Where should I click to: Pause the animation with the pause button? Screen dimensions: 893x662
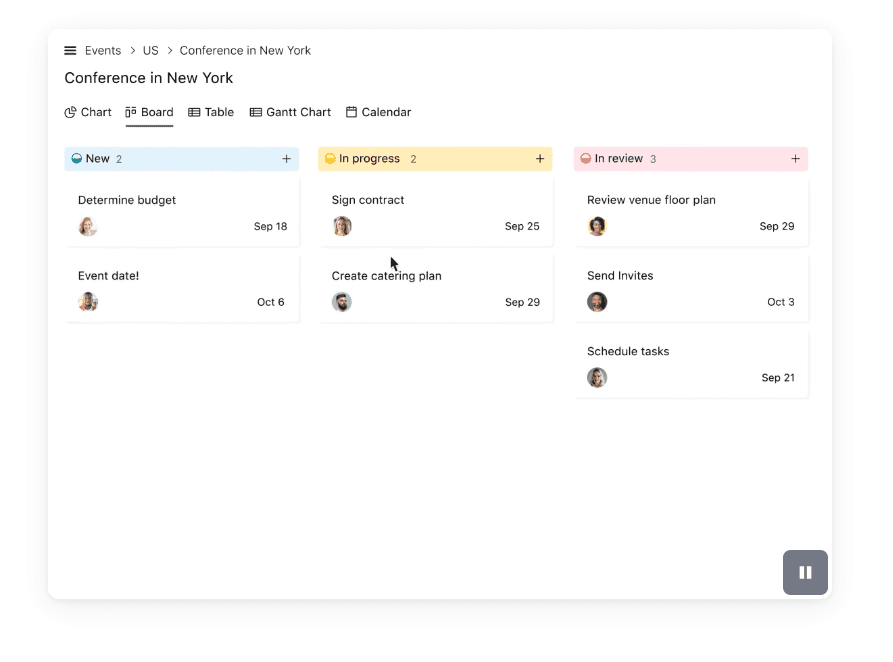click(x=805, y=572)
